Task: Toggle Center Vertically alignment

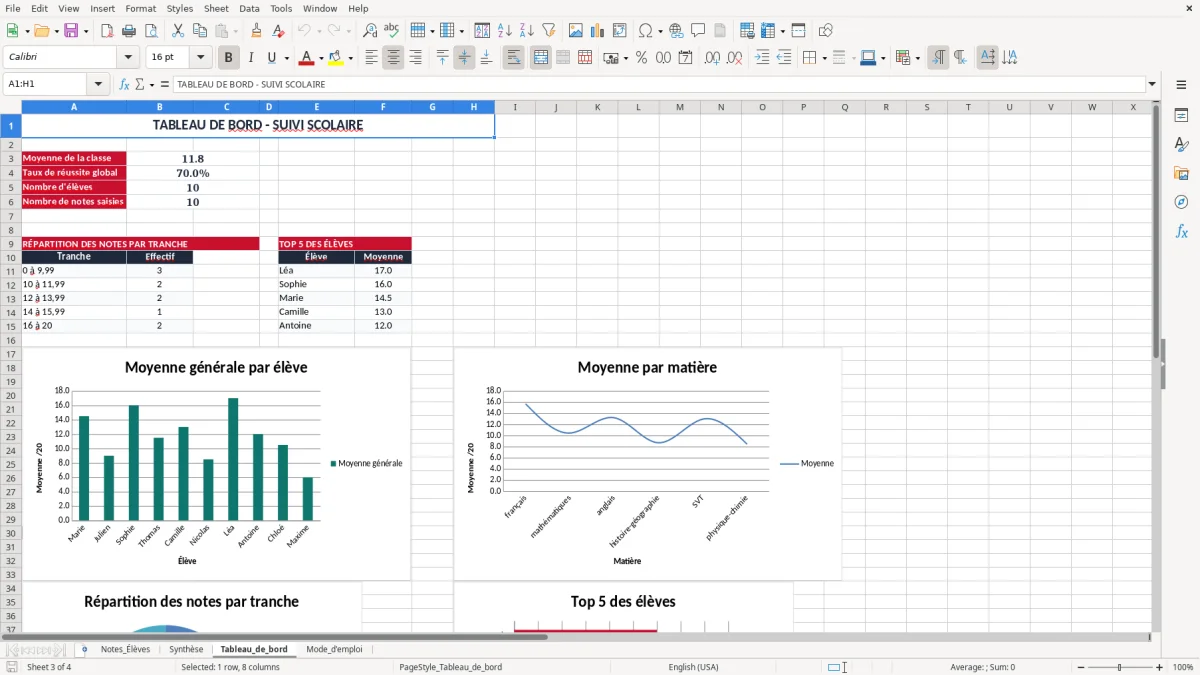Action: 464,58
